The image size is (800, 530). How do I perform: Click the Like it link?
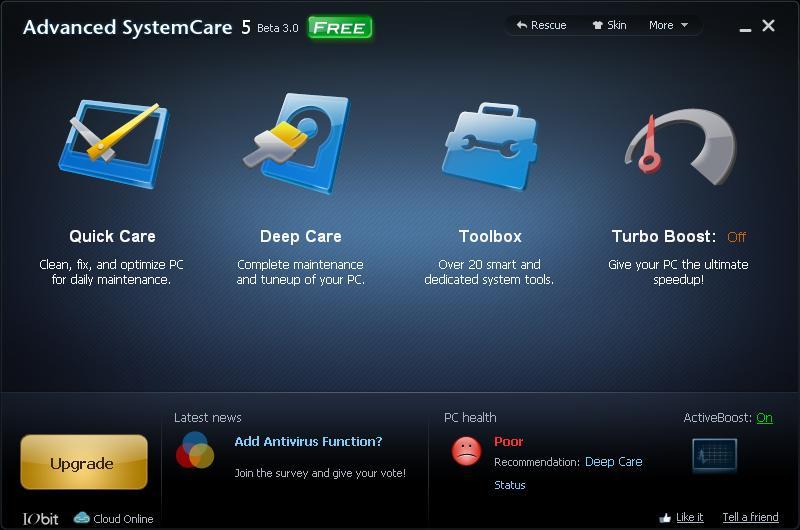689,517
